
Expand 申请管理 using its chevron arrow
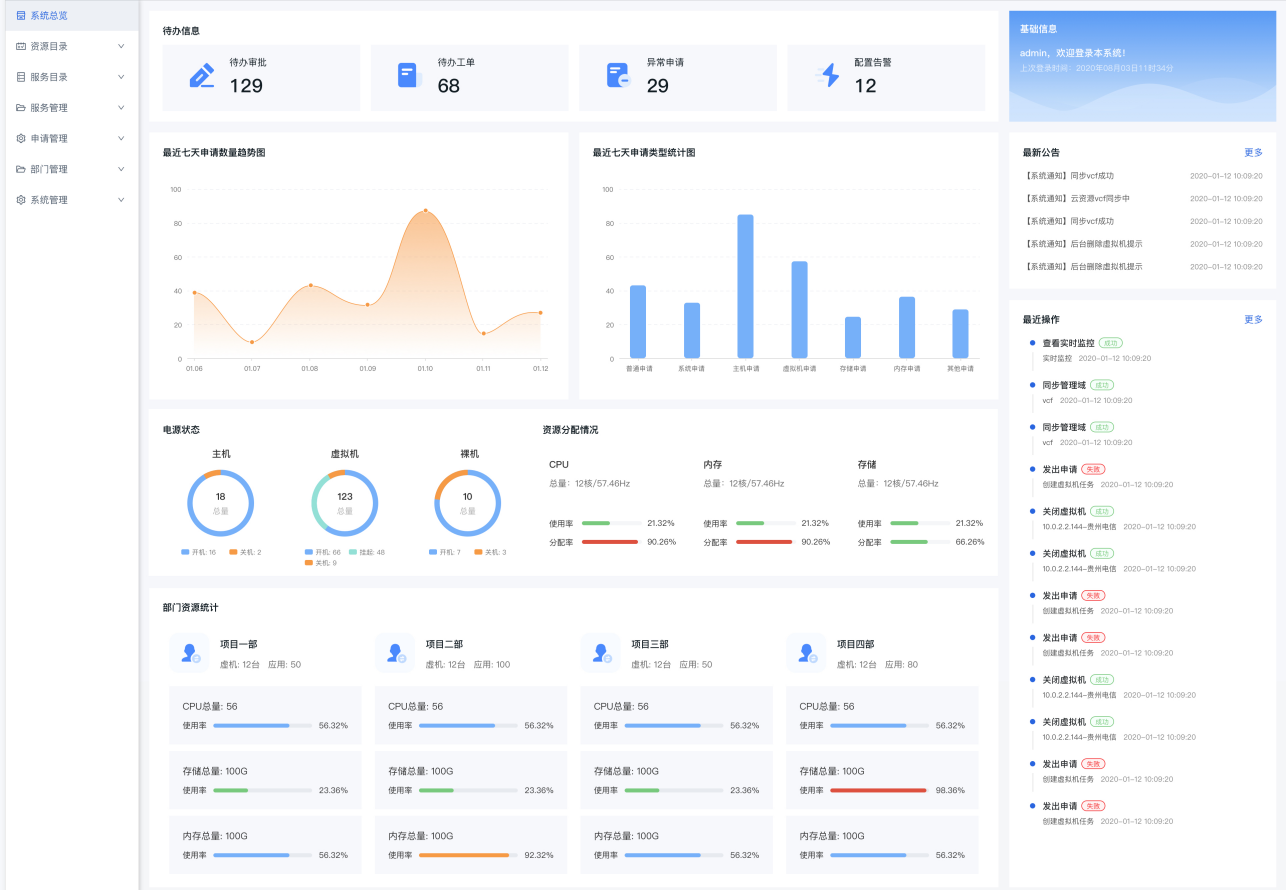coord(121,139)
